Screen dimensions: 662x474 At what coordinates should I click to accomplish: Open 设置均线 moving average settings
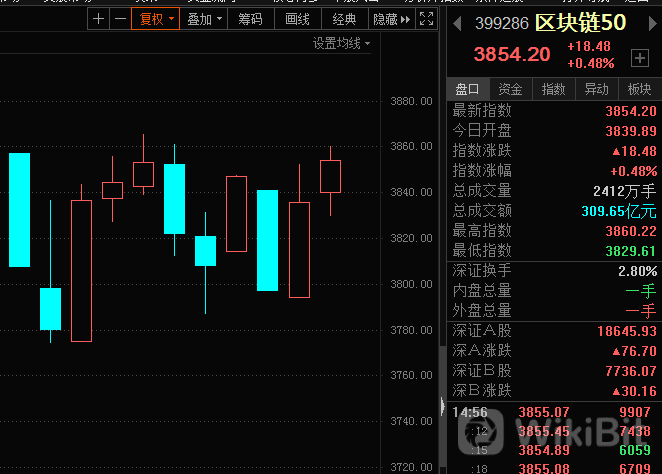[x=341, y=43]
